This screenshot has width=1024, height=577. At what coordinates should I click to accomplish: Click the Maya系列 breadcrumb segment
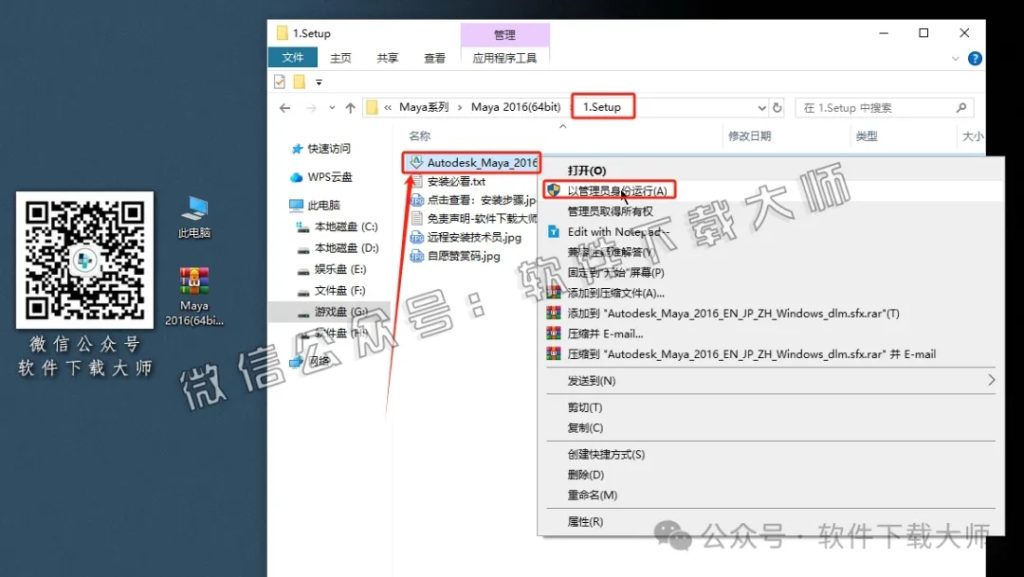pos(424,107)
